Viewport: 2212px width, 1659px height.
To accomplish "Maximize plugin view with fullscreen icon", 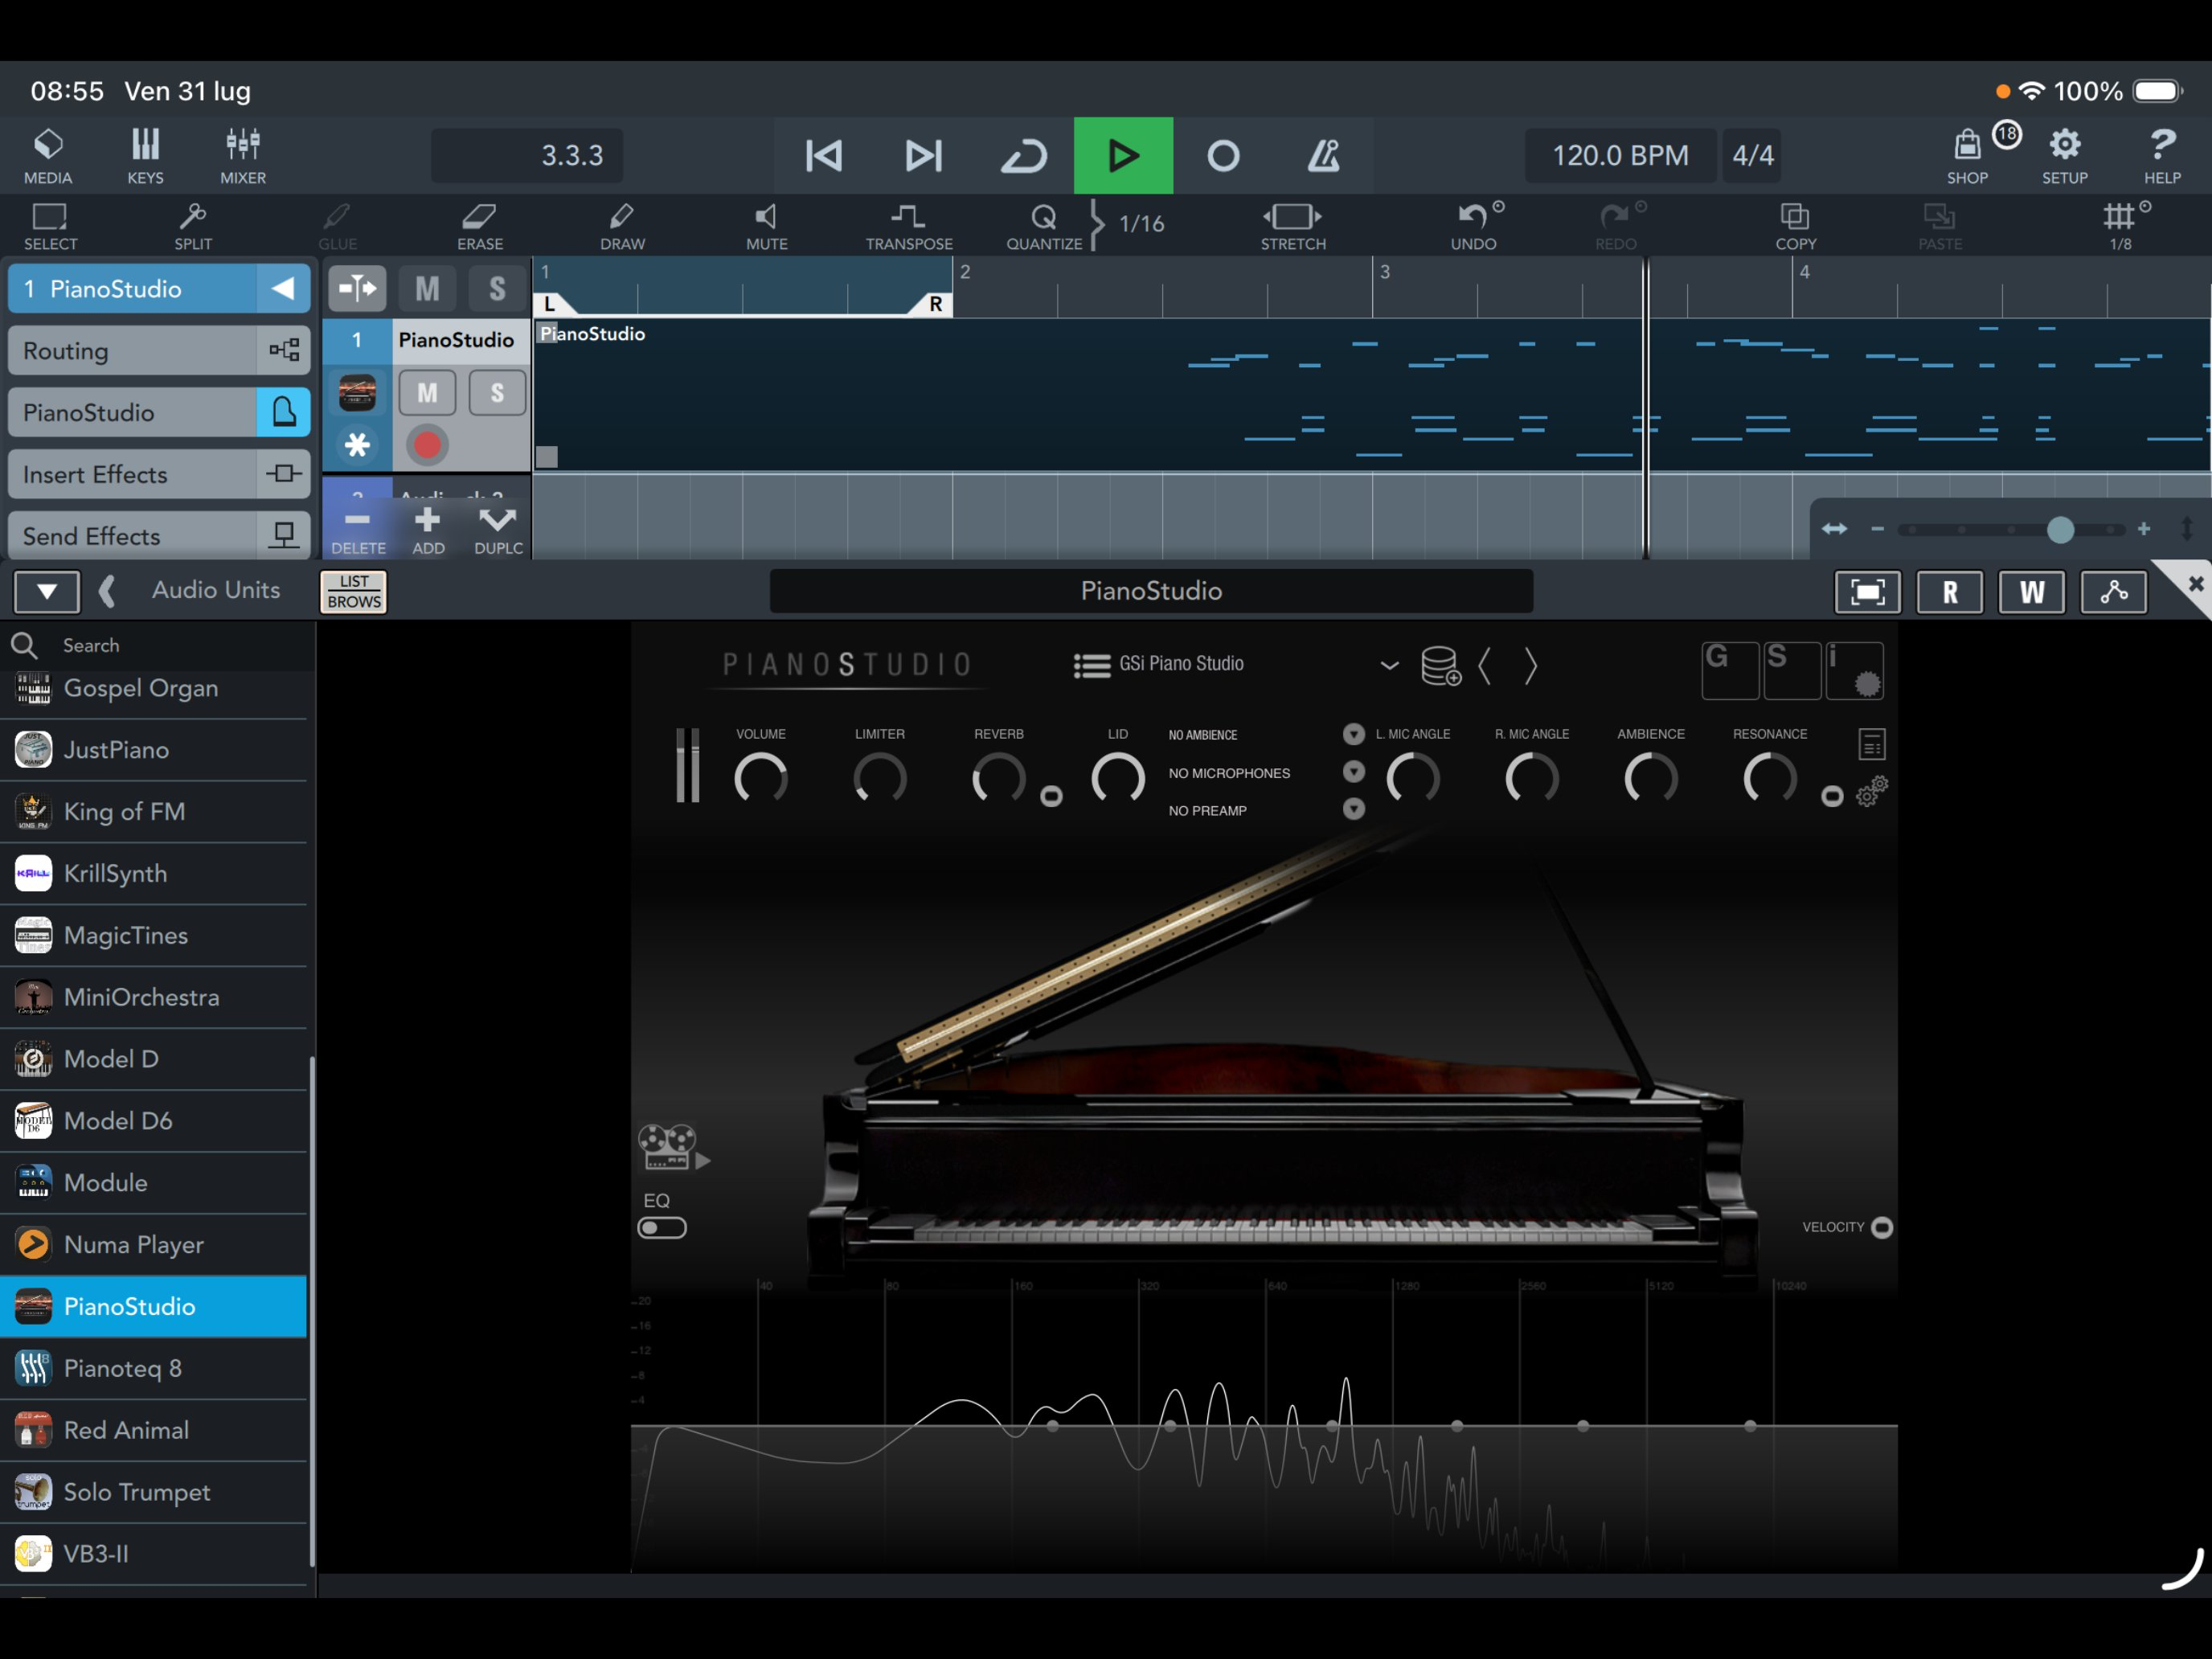I will (x=1867, y=591).
